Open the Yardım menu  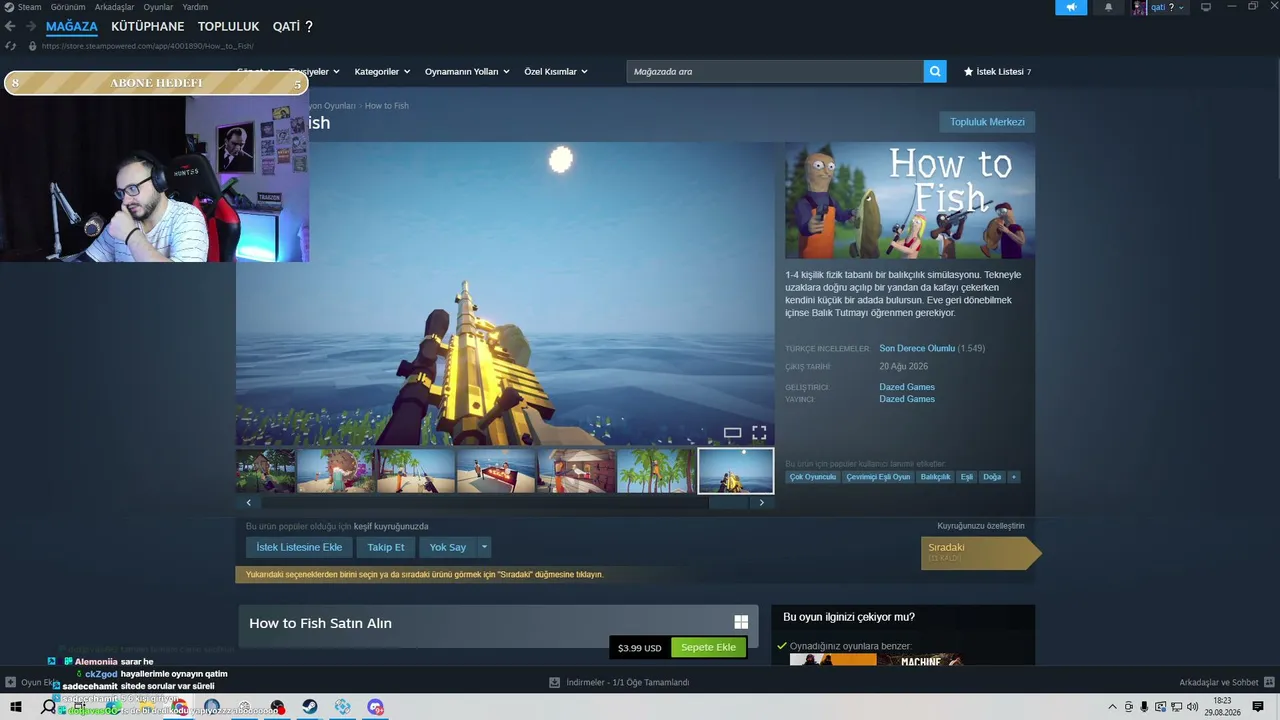coord(195,7)
